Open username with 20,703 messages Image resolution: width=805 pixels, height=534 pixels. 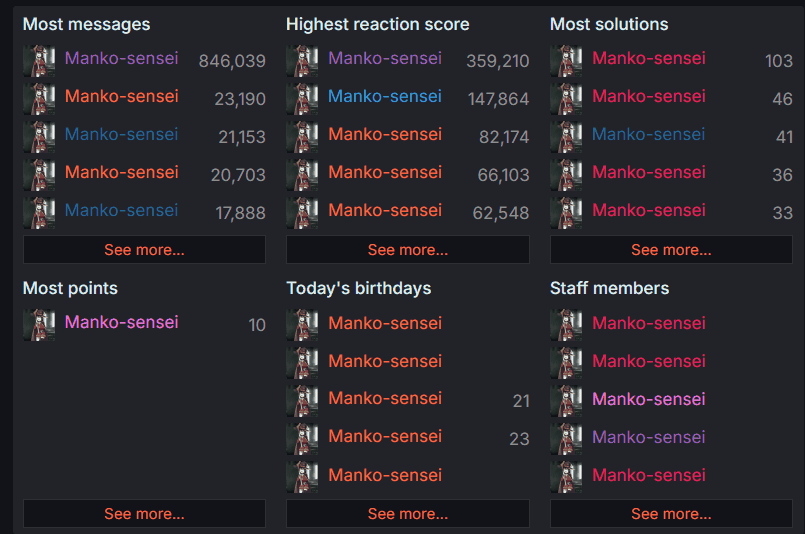[122, 172]
